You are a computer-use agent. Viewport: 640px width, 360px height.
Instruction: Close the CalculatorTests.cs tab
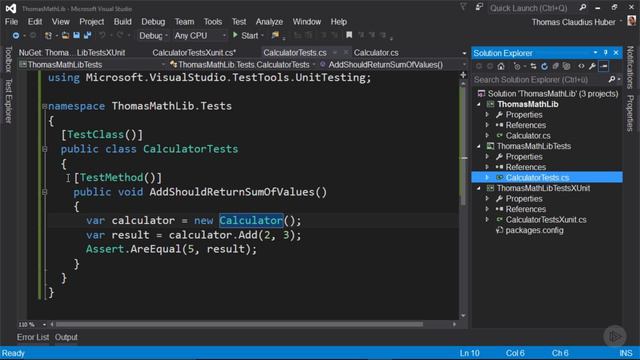pyautogui.click(x=346, y=53)
